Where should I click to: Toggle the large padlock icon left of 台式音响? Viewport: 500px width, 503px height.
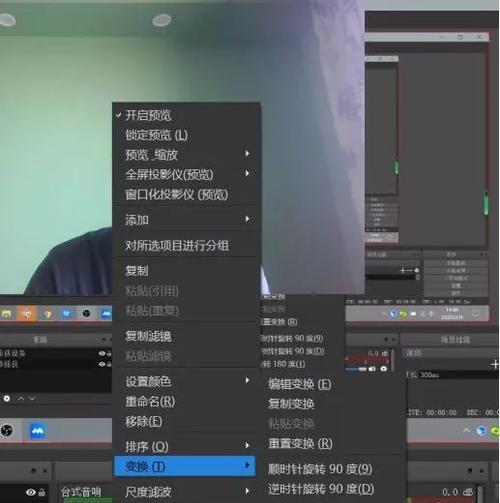pos(42,492)
